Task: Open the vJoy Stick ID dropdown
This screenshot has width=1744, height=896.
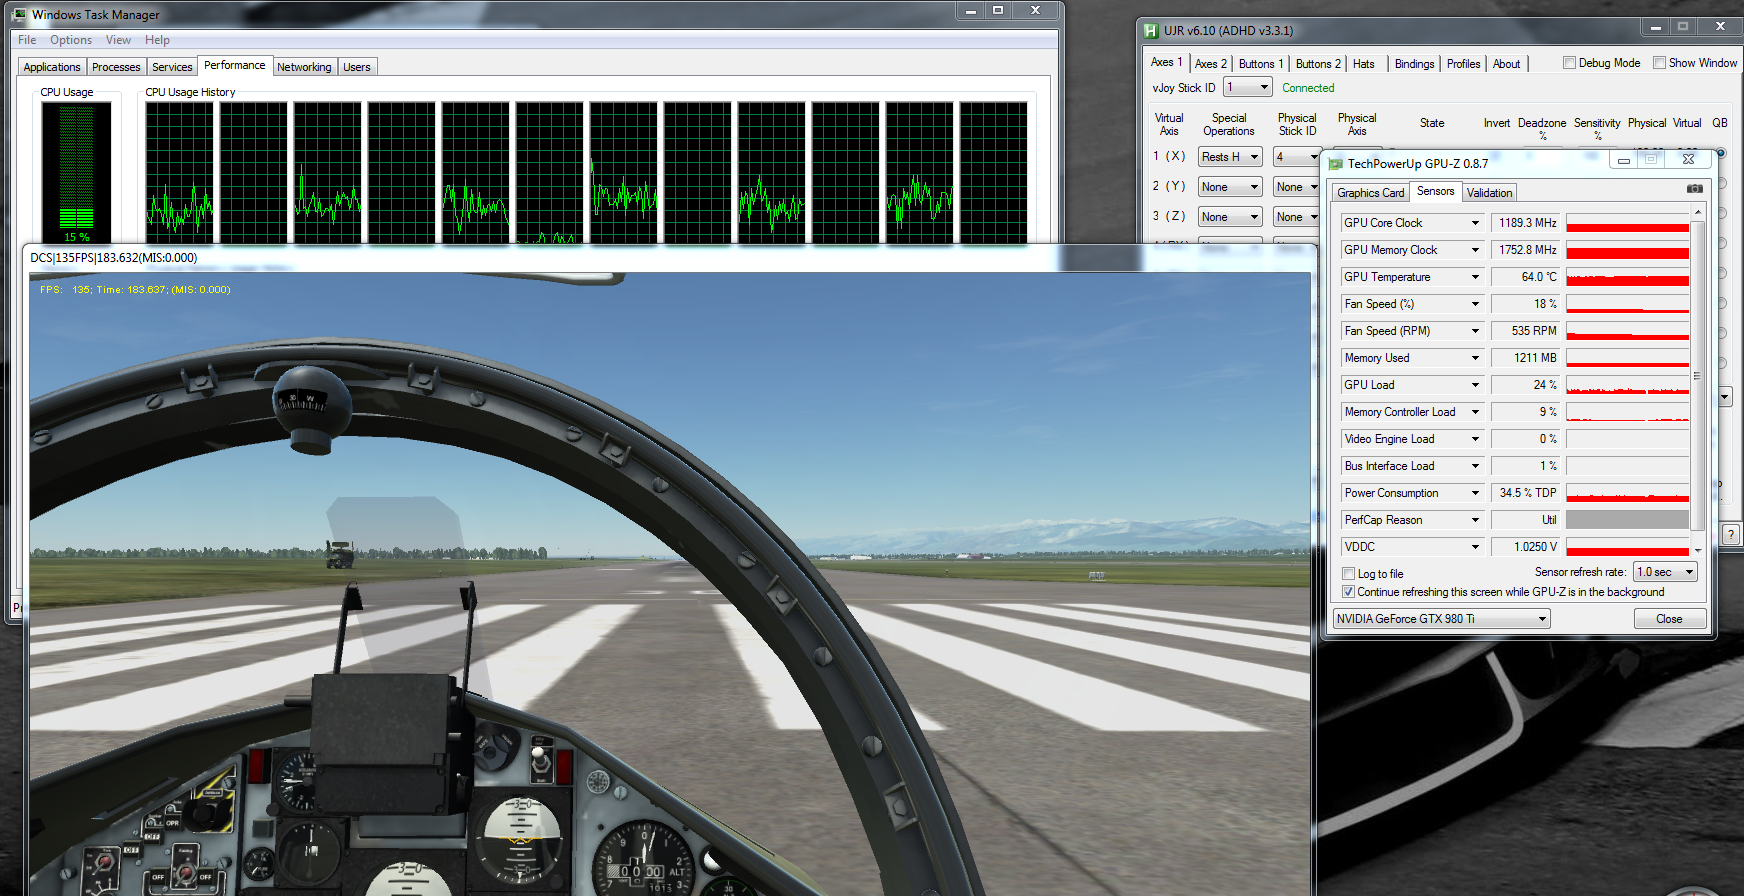Action: 1248,88
